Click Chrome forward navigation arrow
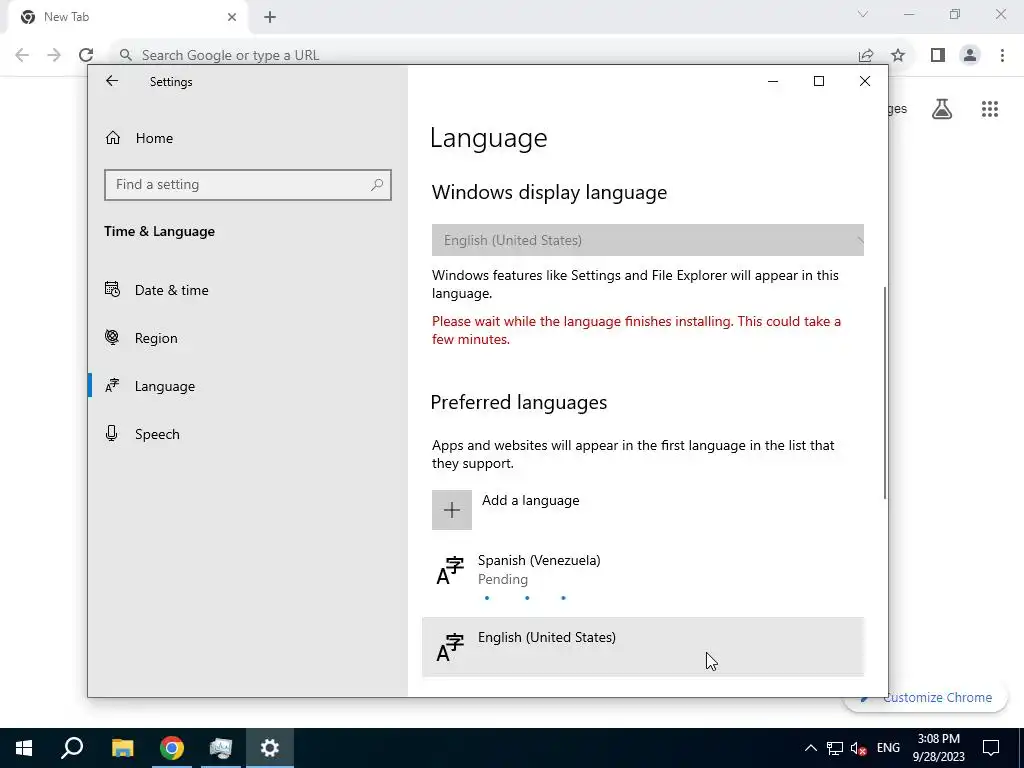The image size is (1024, 768). click(54, 55)
